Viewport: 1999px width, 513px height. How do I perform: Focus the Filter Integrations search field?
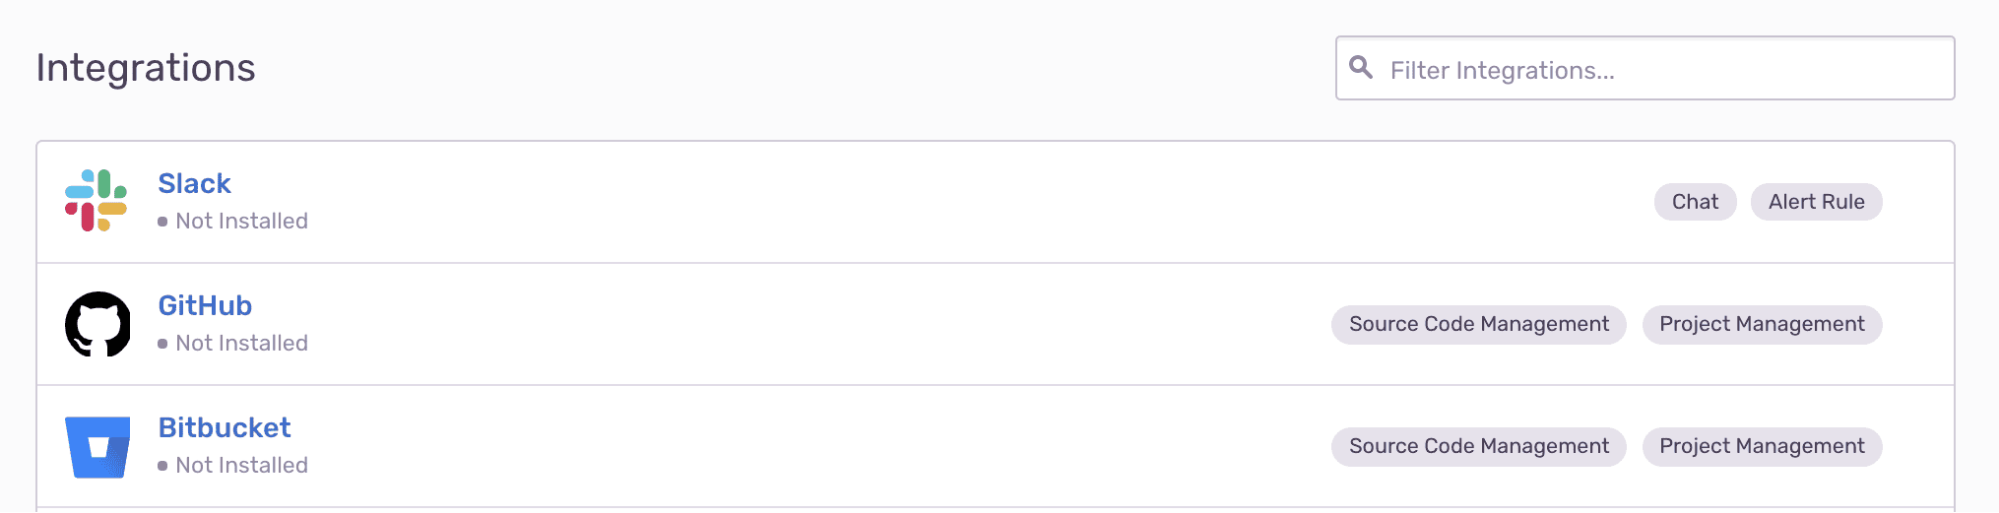pos(1645,68)
